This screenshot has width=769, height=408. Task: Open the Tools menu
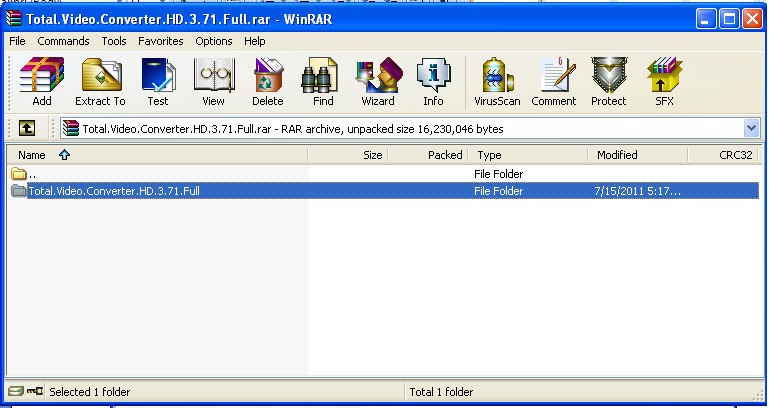114,41
